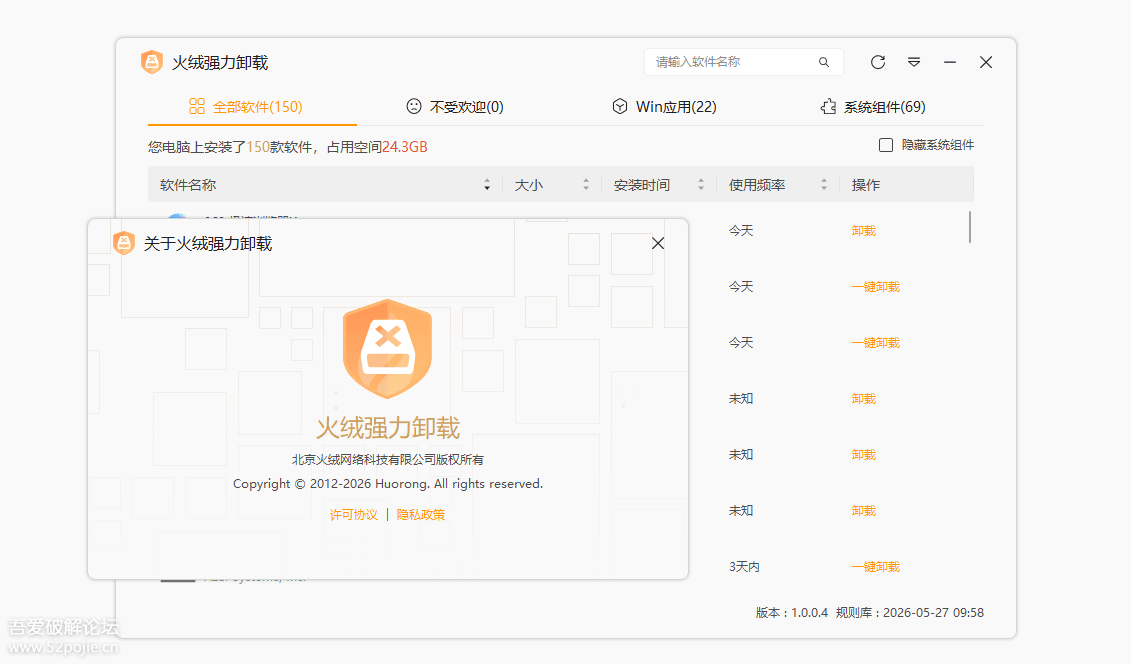
Task: Click the search magnifier icon
Action: pyautogui.click(x=824, y=62)
